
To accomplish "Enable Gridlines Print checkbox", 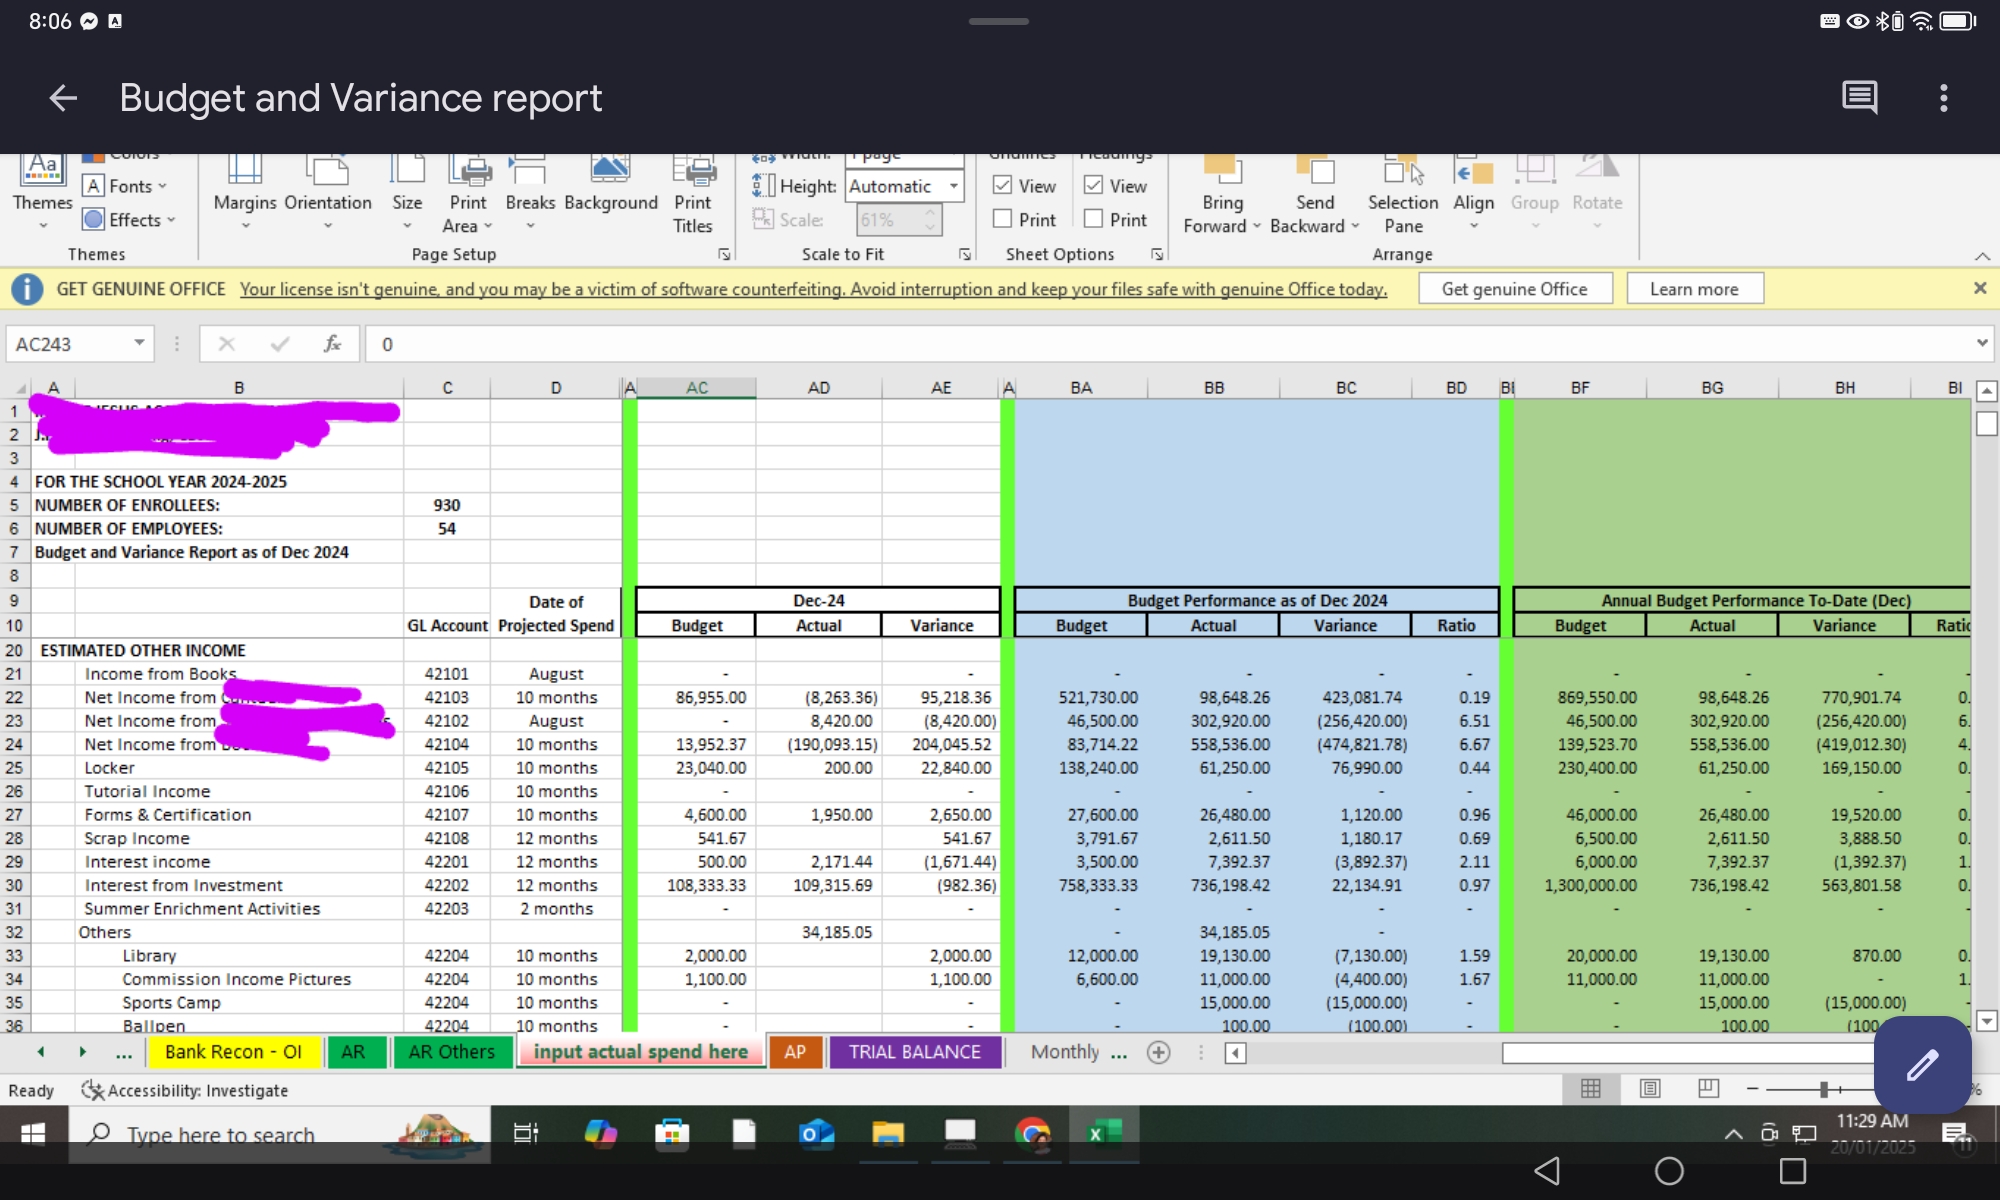I will click(x=1003, y=219).
